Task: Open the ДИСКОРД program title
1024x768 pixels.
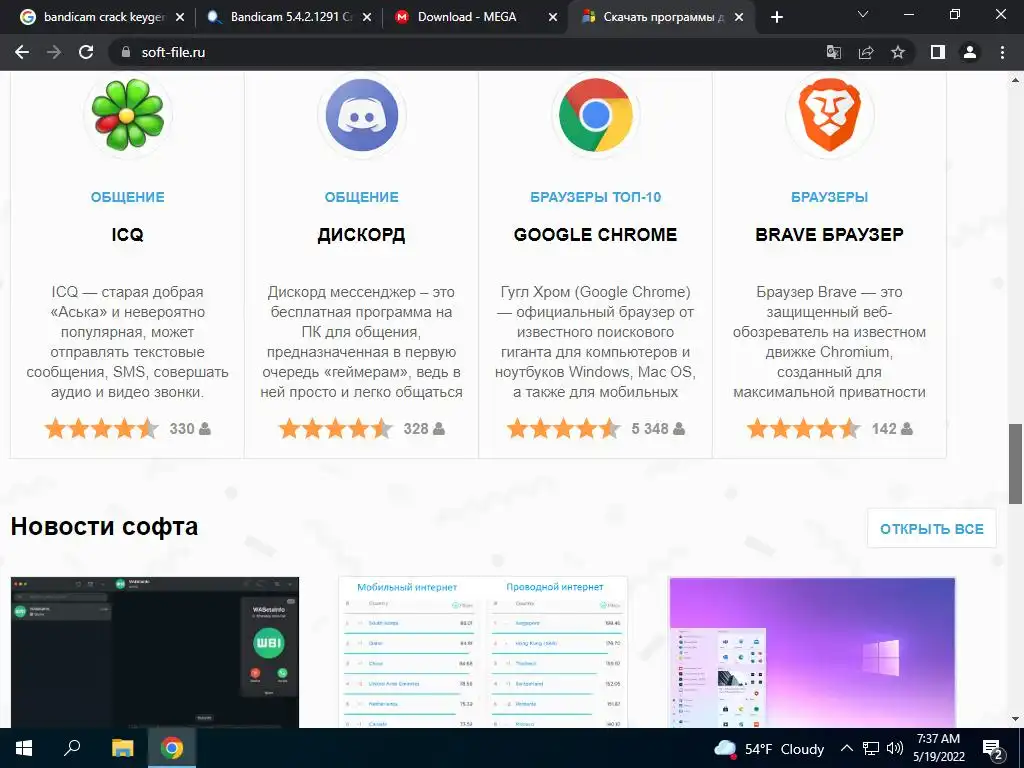Action: [362, 234]
